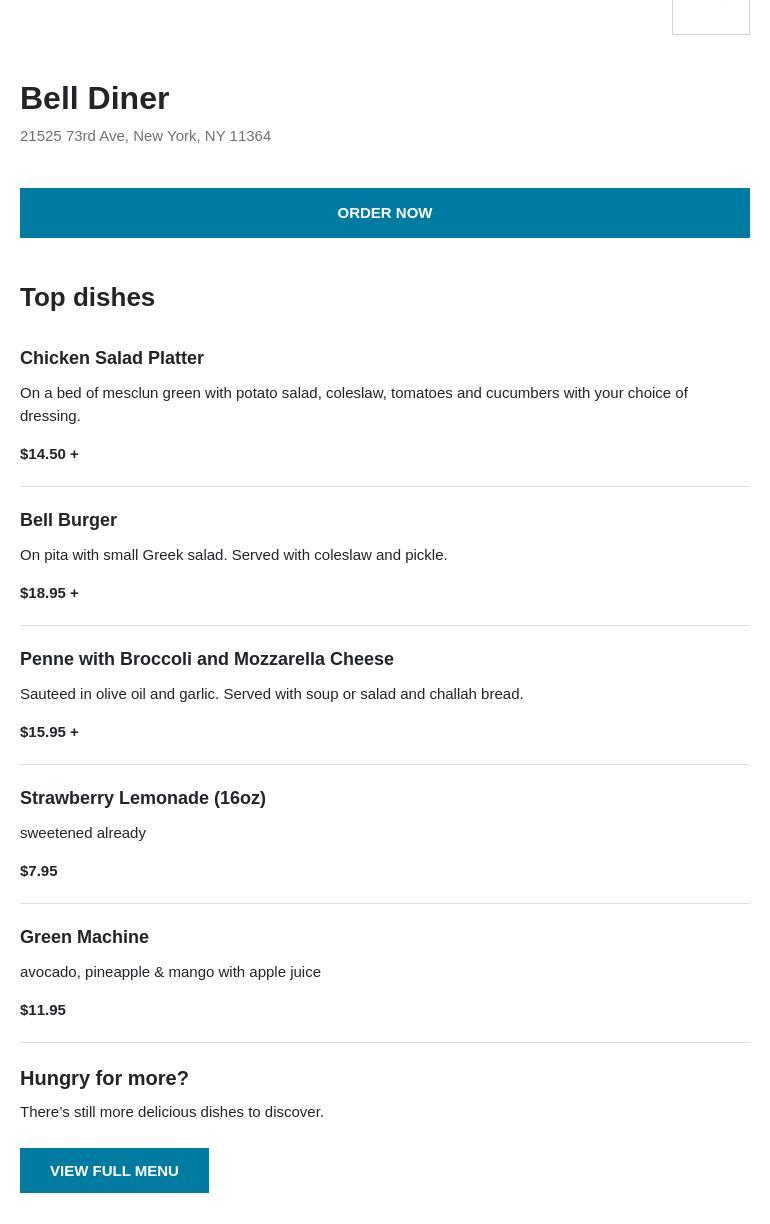Click the ORDER NOW button
The image size is (770, 1224).
385,213
